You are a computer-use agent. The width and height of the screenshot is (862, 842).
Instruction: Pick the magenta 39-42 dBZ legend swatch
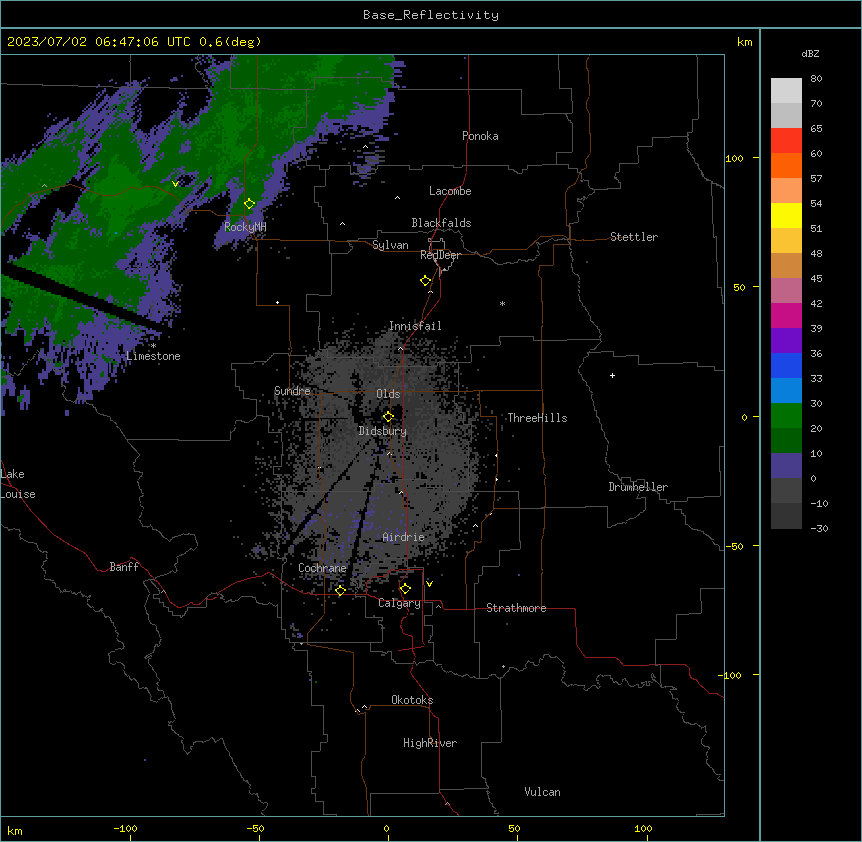(x=786, y=315)
